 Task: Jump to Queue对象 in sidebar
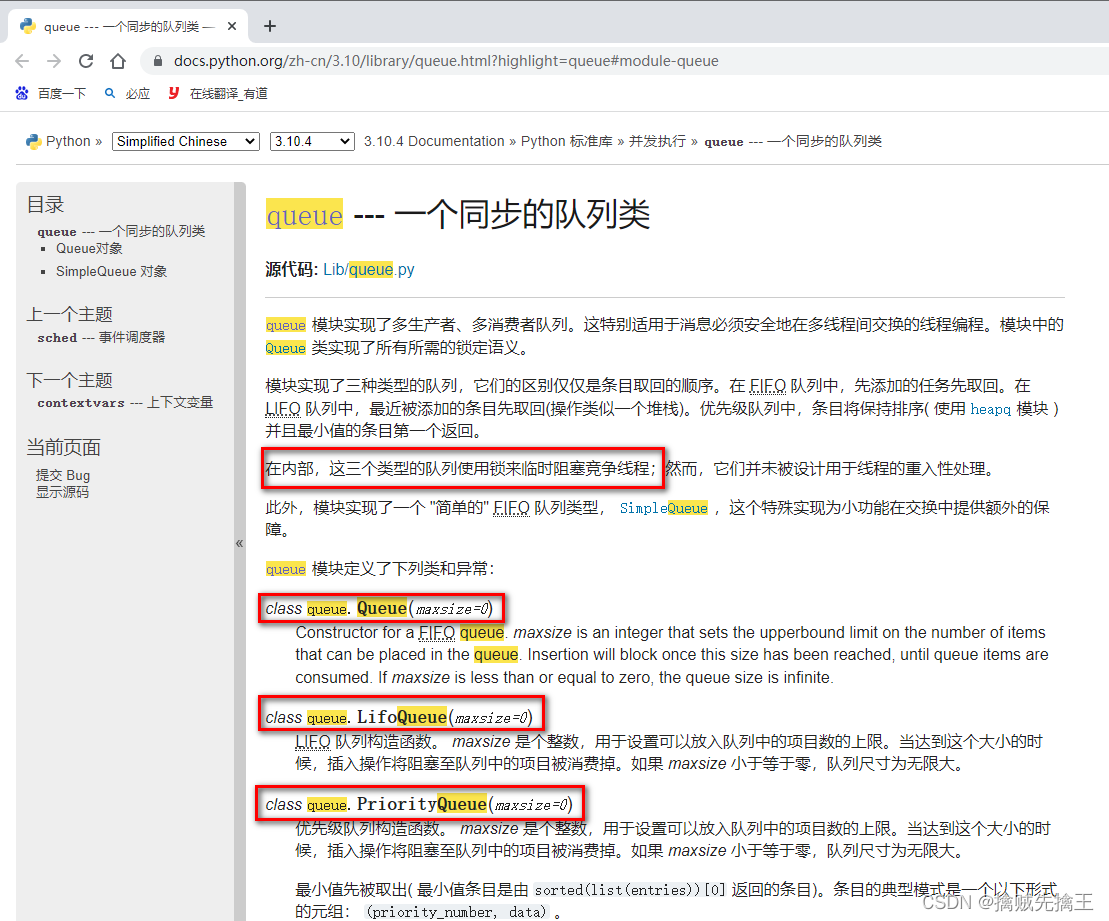click(89, 248)
